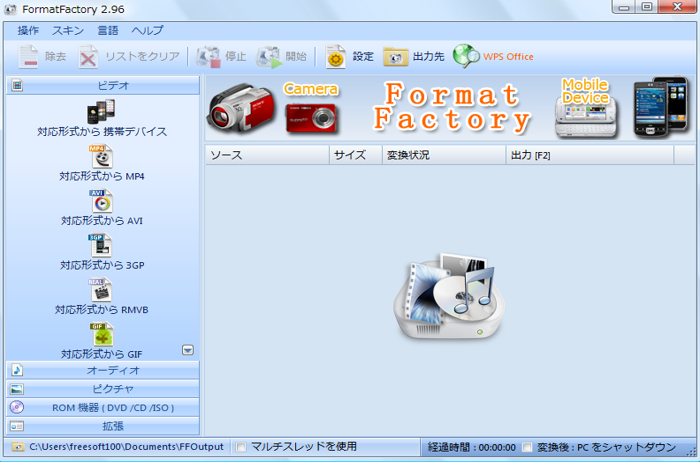Open the スキン menu
The height and width of the screenshot is (462, 700).
[x=68, y=30]
